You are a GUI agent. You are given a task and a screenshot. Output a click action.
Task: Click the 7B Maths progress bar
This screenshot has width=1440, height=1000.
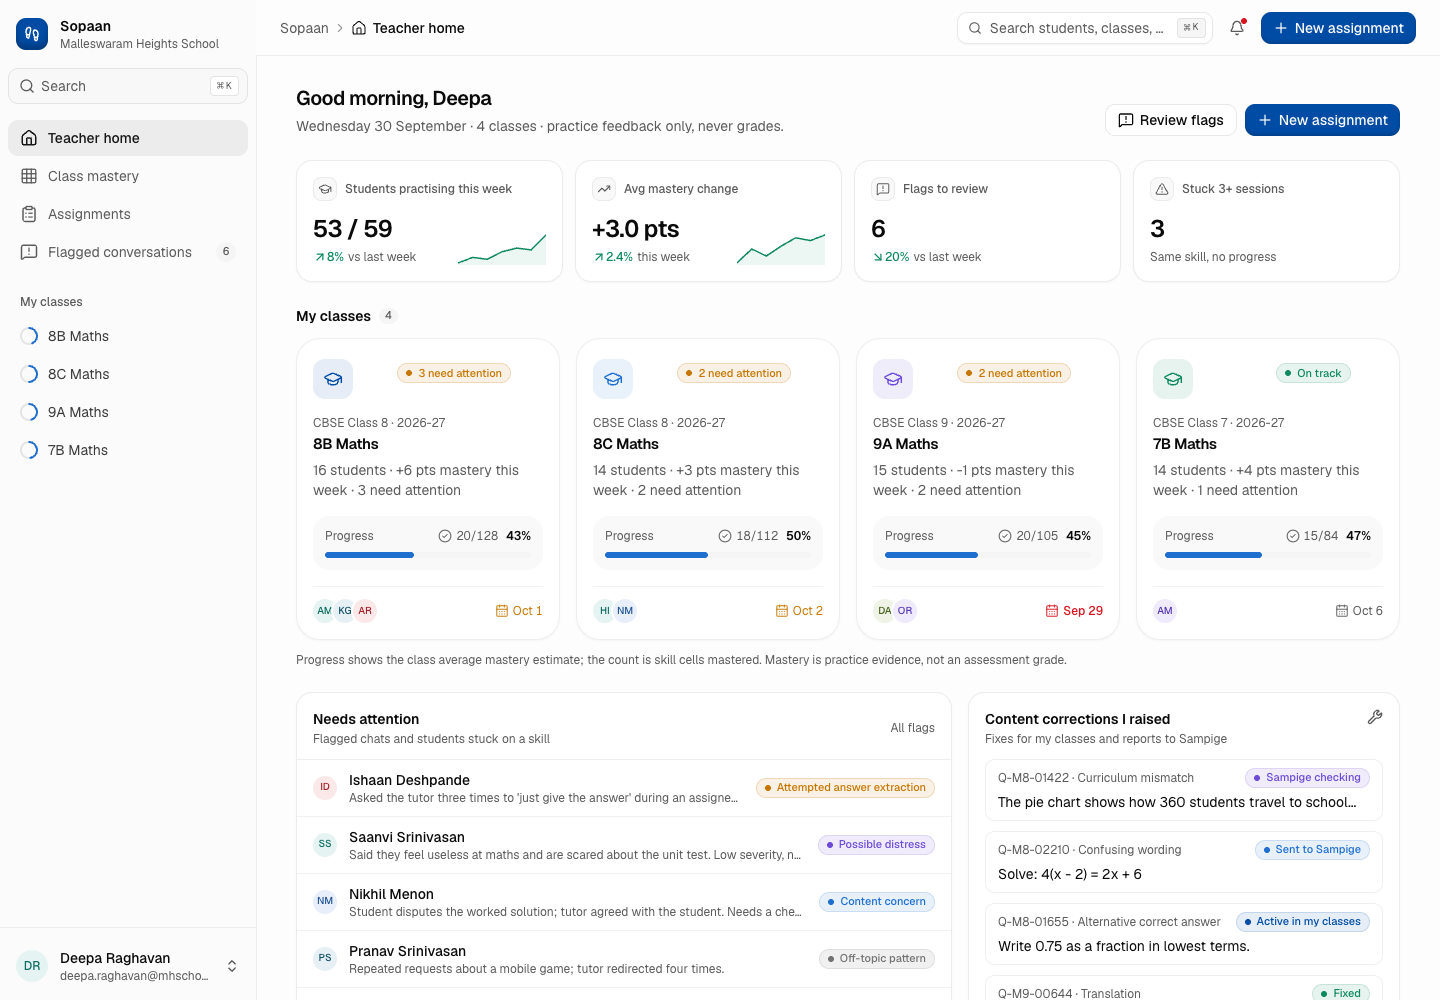click(1268, 555)
